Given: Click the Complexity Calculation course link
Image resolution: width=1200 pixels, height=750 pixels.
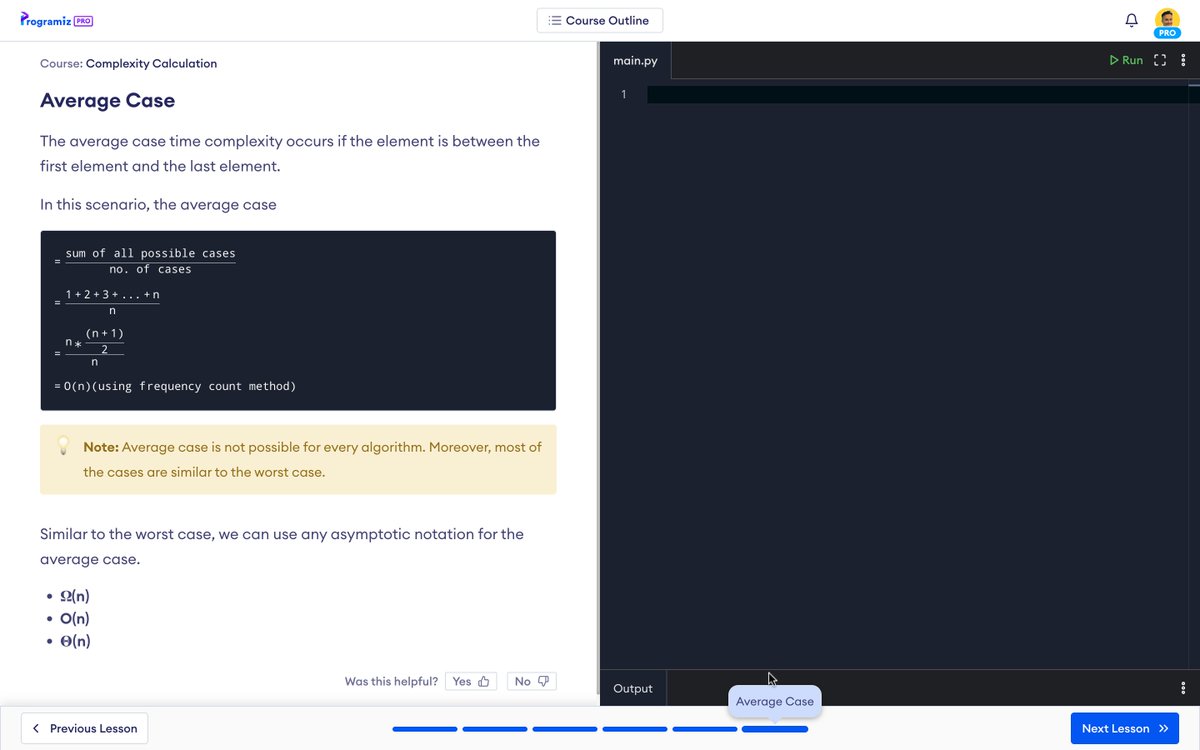Looking at the screenshot, I should click(x=151, y=63).
